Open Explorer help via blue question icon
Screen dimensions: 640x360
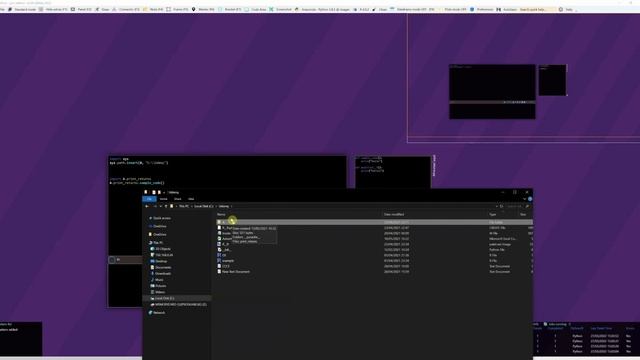(530, 199)
